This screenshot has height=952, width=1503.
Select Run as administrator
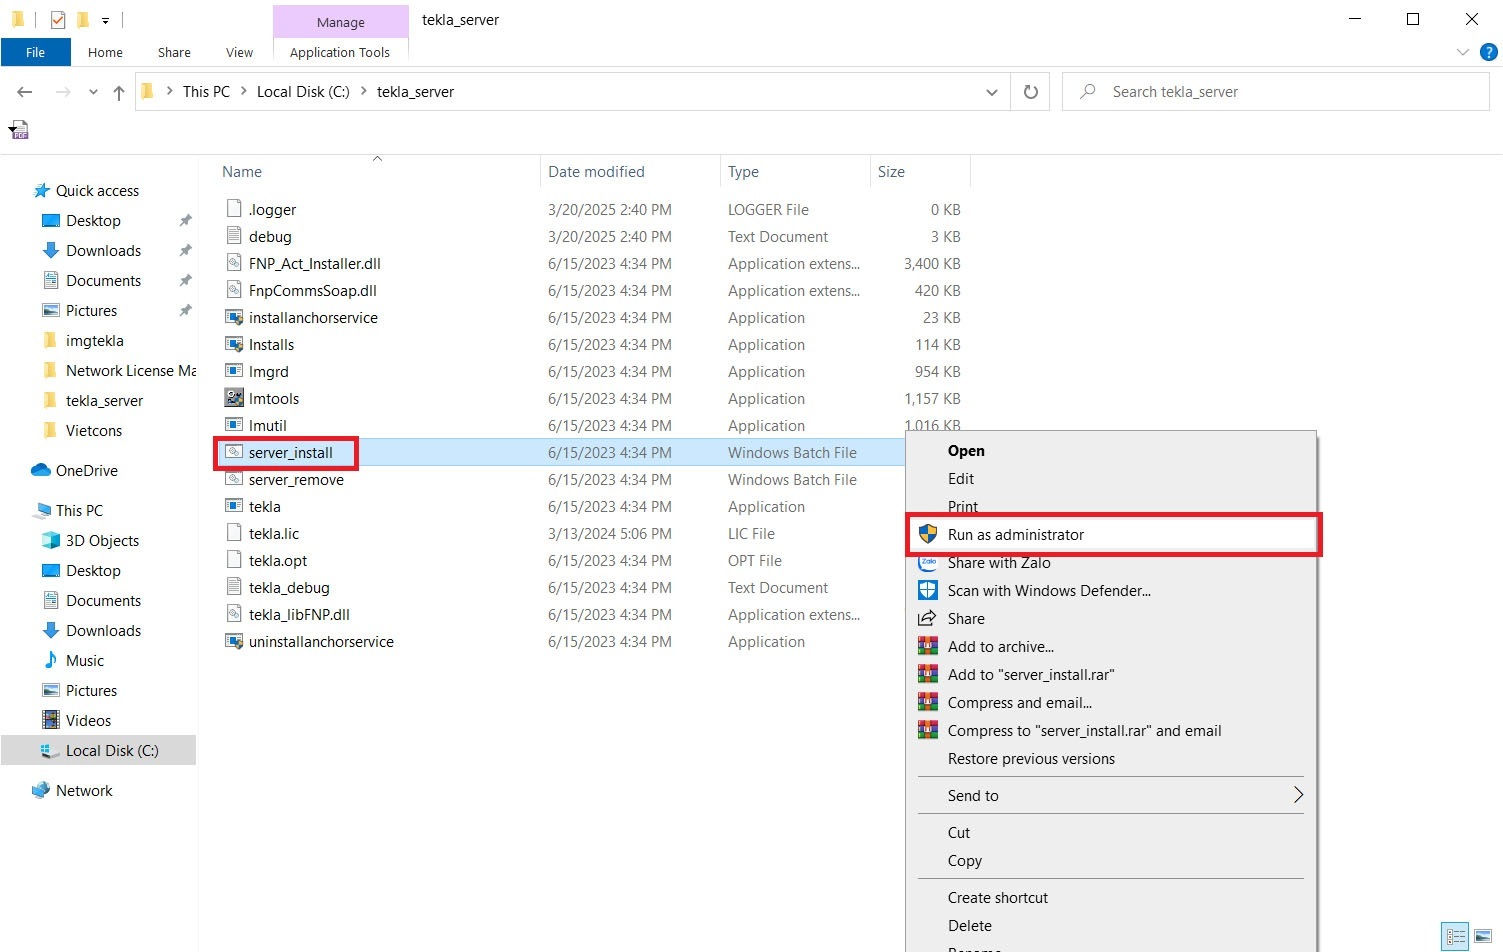(x=1016, y=534)
